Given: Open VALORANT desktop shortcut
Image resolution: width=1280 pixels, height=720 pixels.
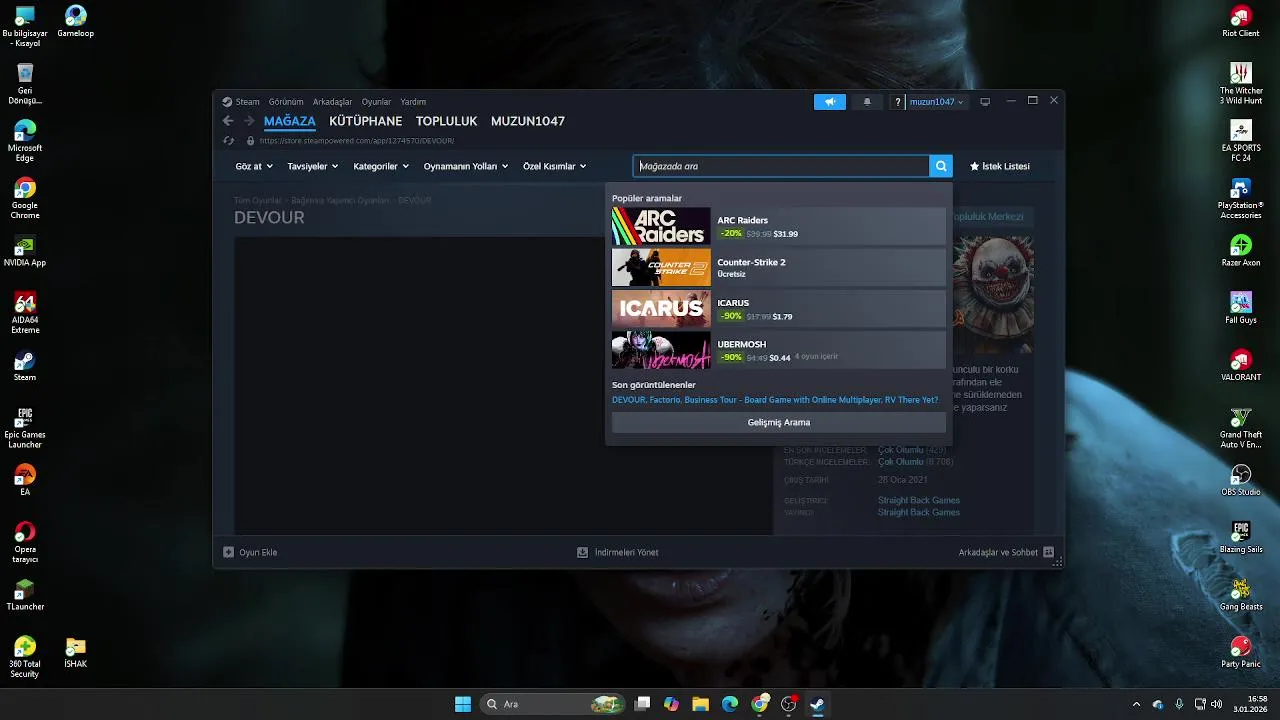Looking at the screenshot, I should pyautogui.click(x=1241, y=365).
